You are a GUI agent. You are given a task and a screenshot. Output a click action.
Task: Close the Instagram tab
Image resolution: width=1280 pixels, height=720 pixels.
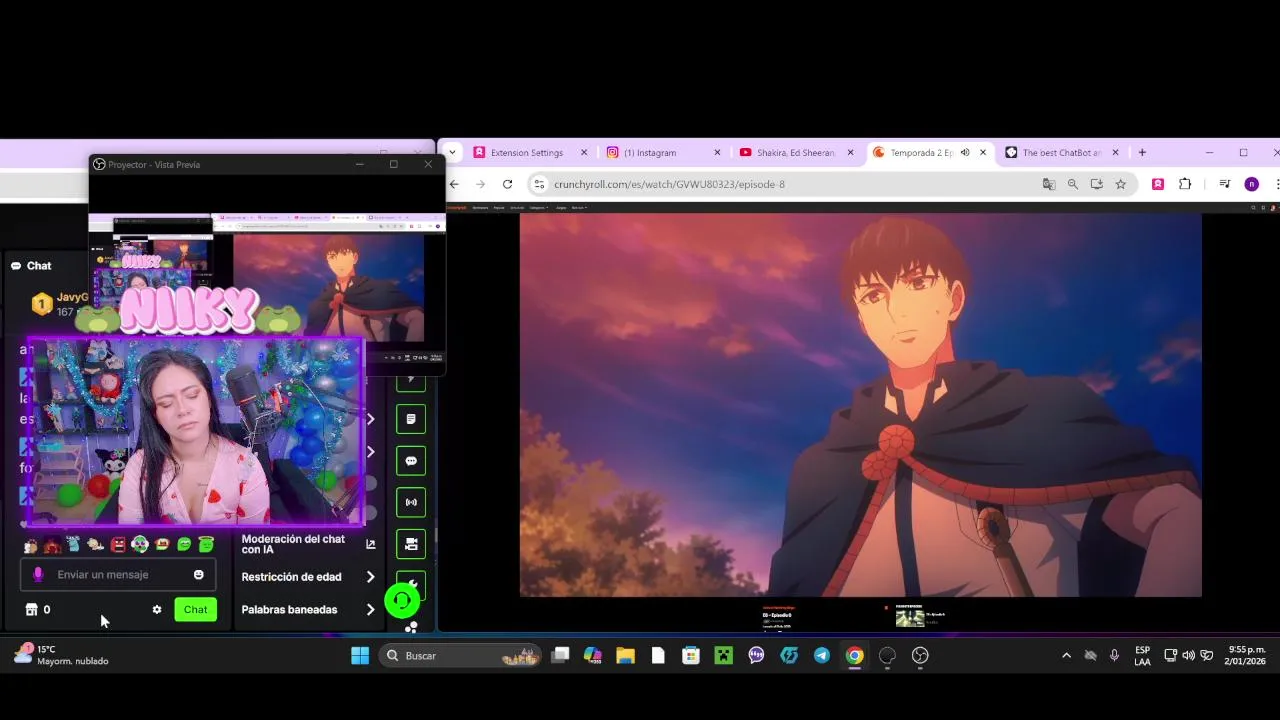pyautogui.click(x=717, y=153)
